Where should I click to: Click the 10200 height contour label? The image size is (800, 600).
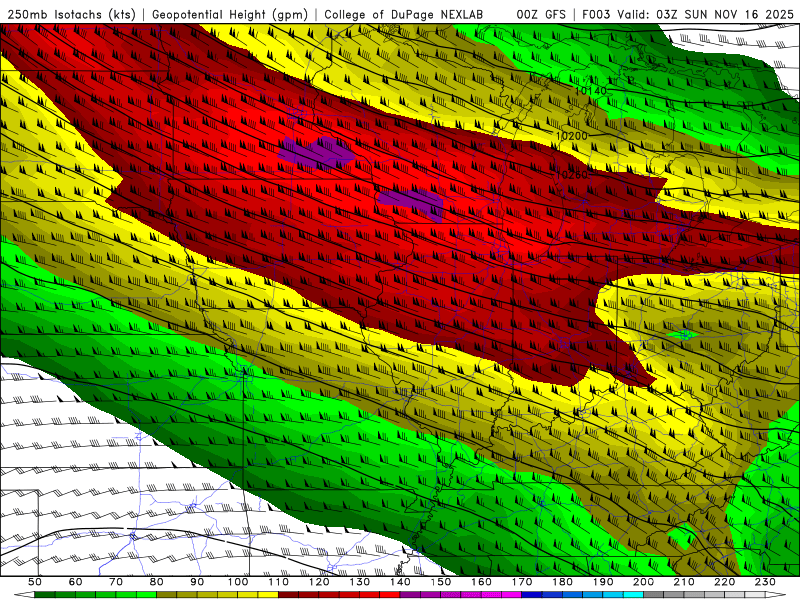coord(571,136)
